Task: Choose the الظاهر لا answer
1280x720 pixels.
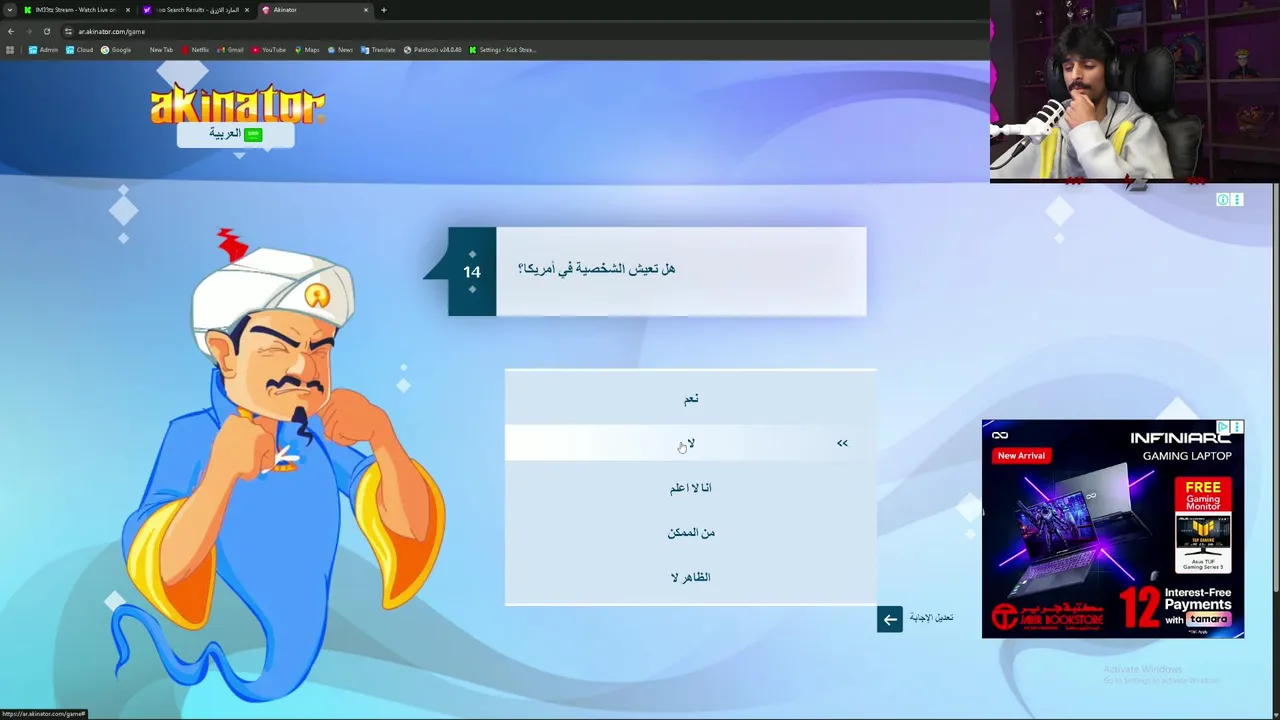Action: 691,577
